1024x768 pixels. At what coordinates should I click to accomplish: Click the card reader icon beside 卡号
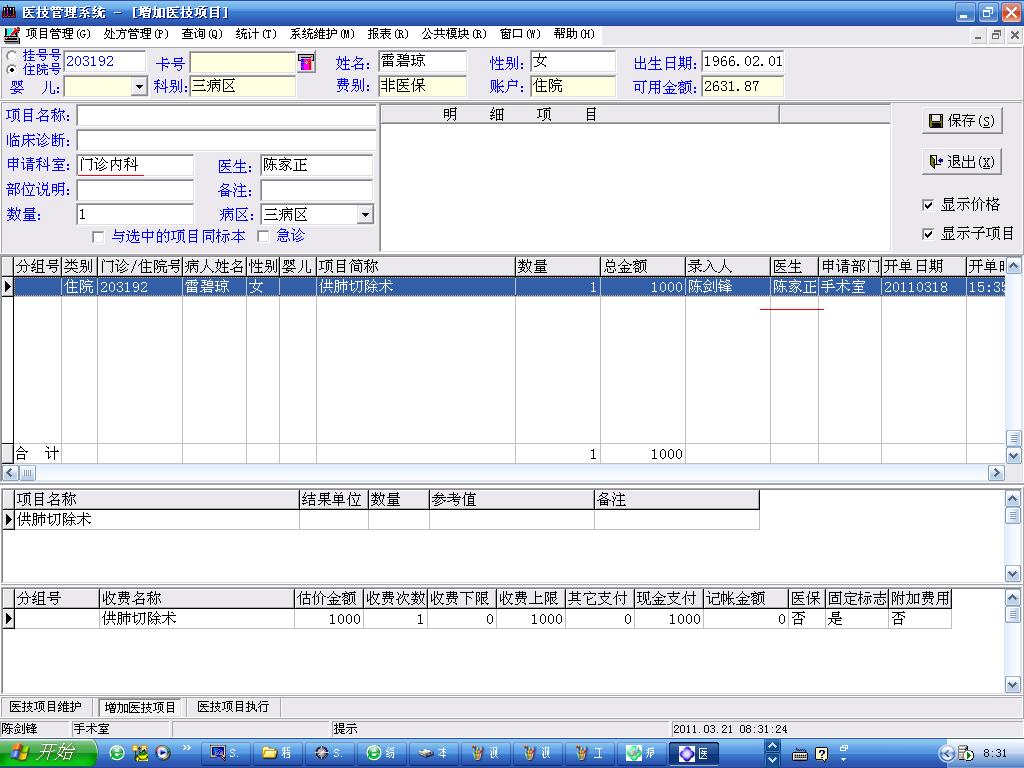click(x=306, y=62)
